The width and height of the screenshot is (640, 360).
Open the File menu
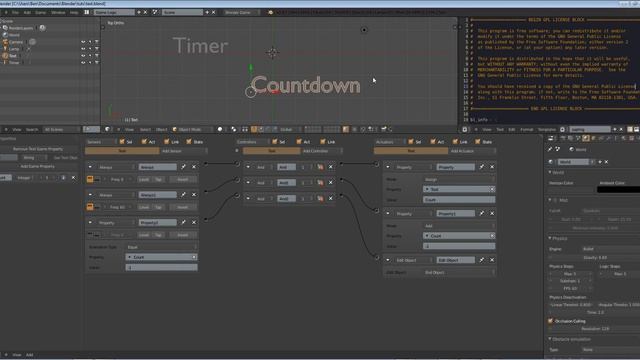point(15,12)
